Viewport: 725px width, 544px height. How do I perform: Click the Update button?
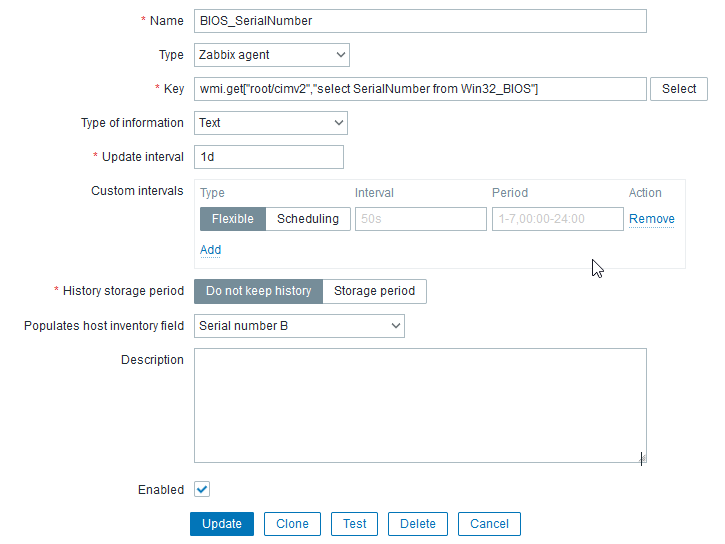point(221,524)
